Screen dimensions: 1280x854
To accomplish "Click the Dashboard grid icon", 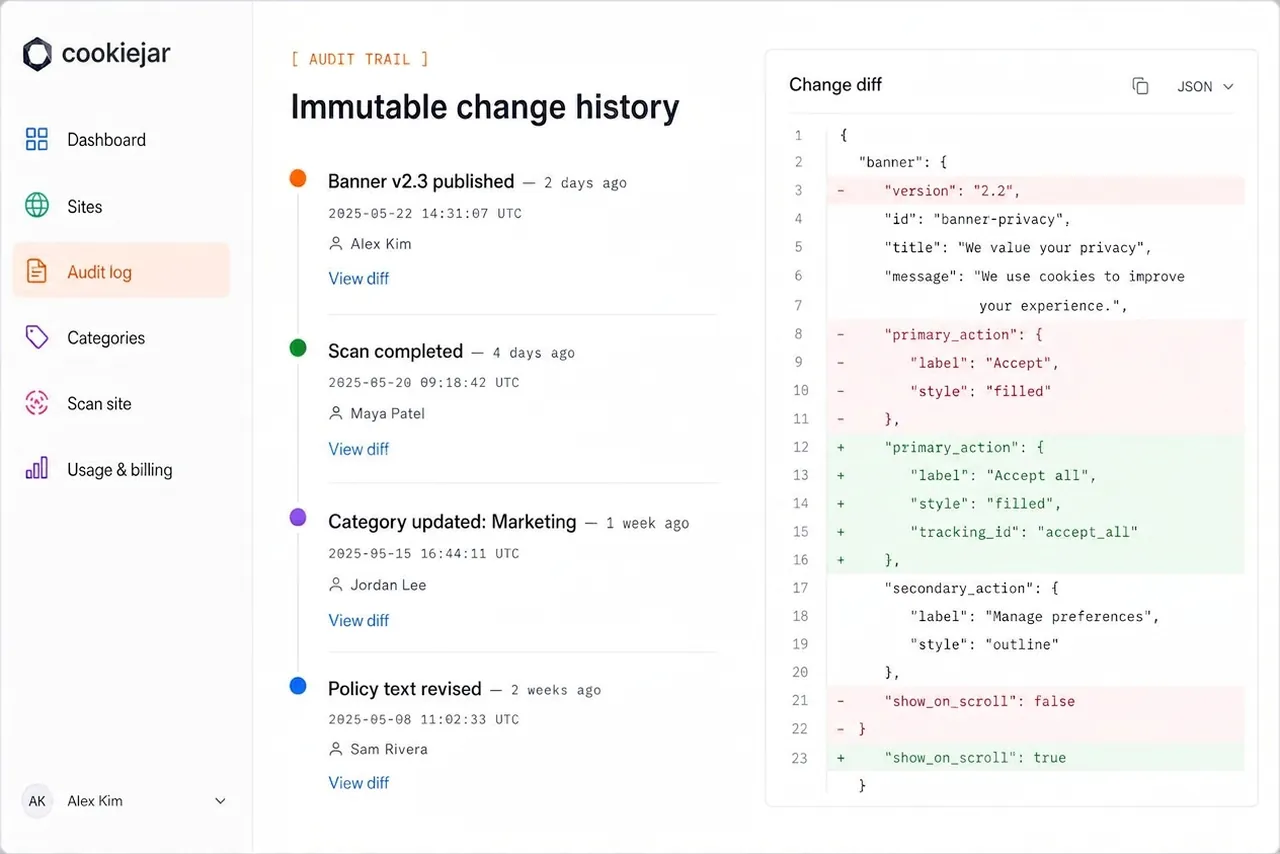I will pyautogui.click(x=37, y=139).
